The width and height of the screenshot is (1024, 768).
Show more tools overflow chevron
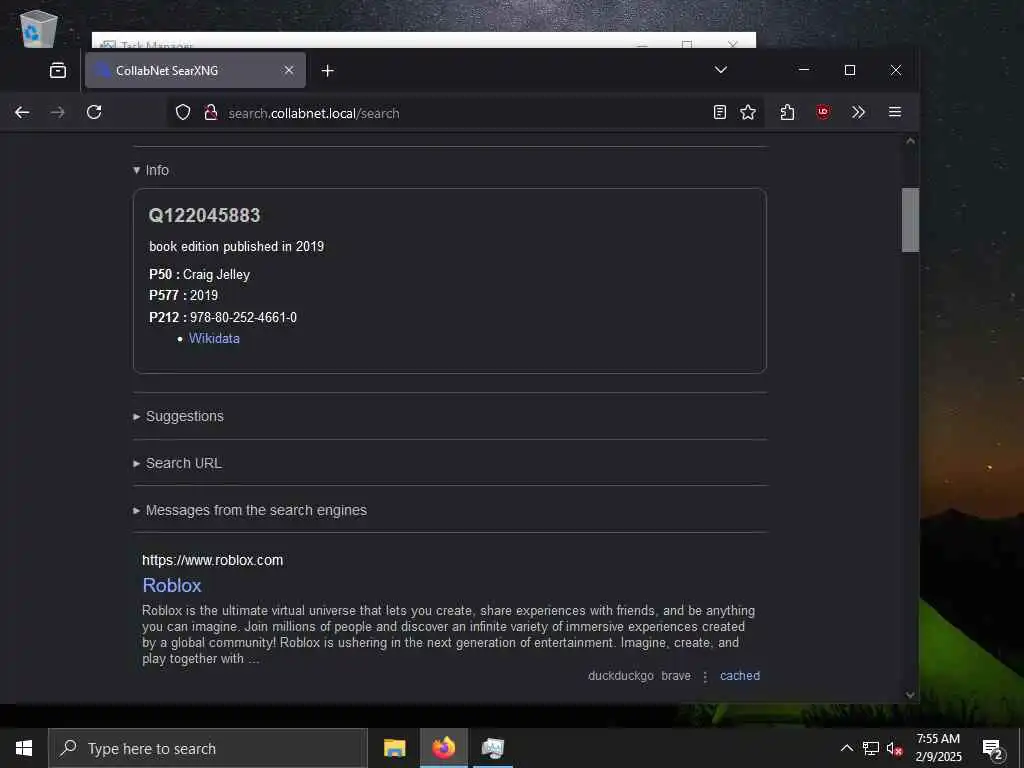click(x=858, y=112)
